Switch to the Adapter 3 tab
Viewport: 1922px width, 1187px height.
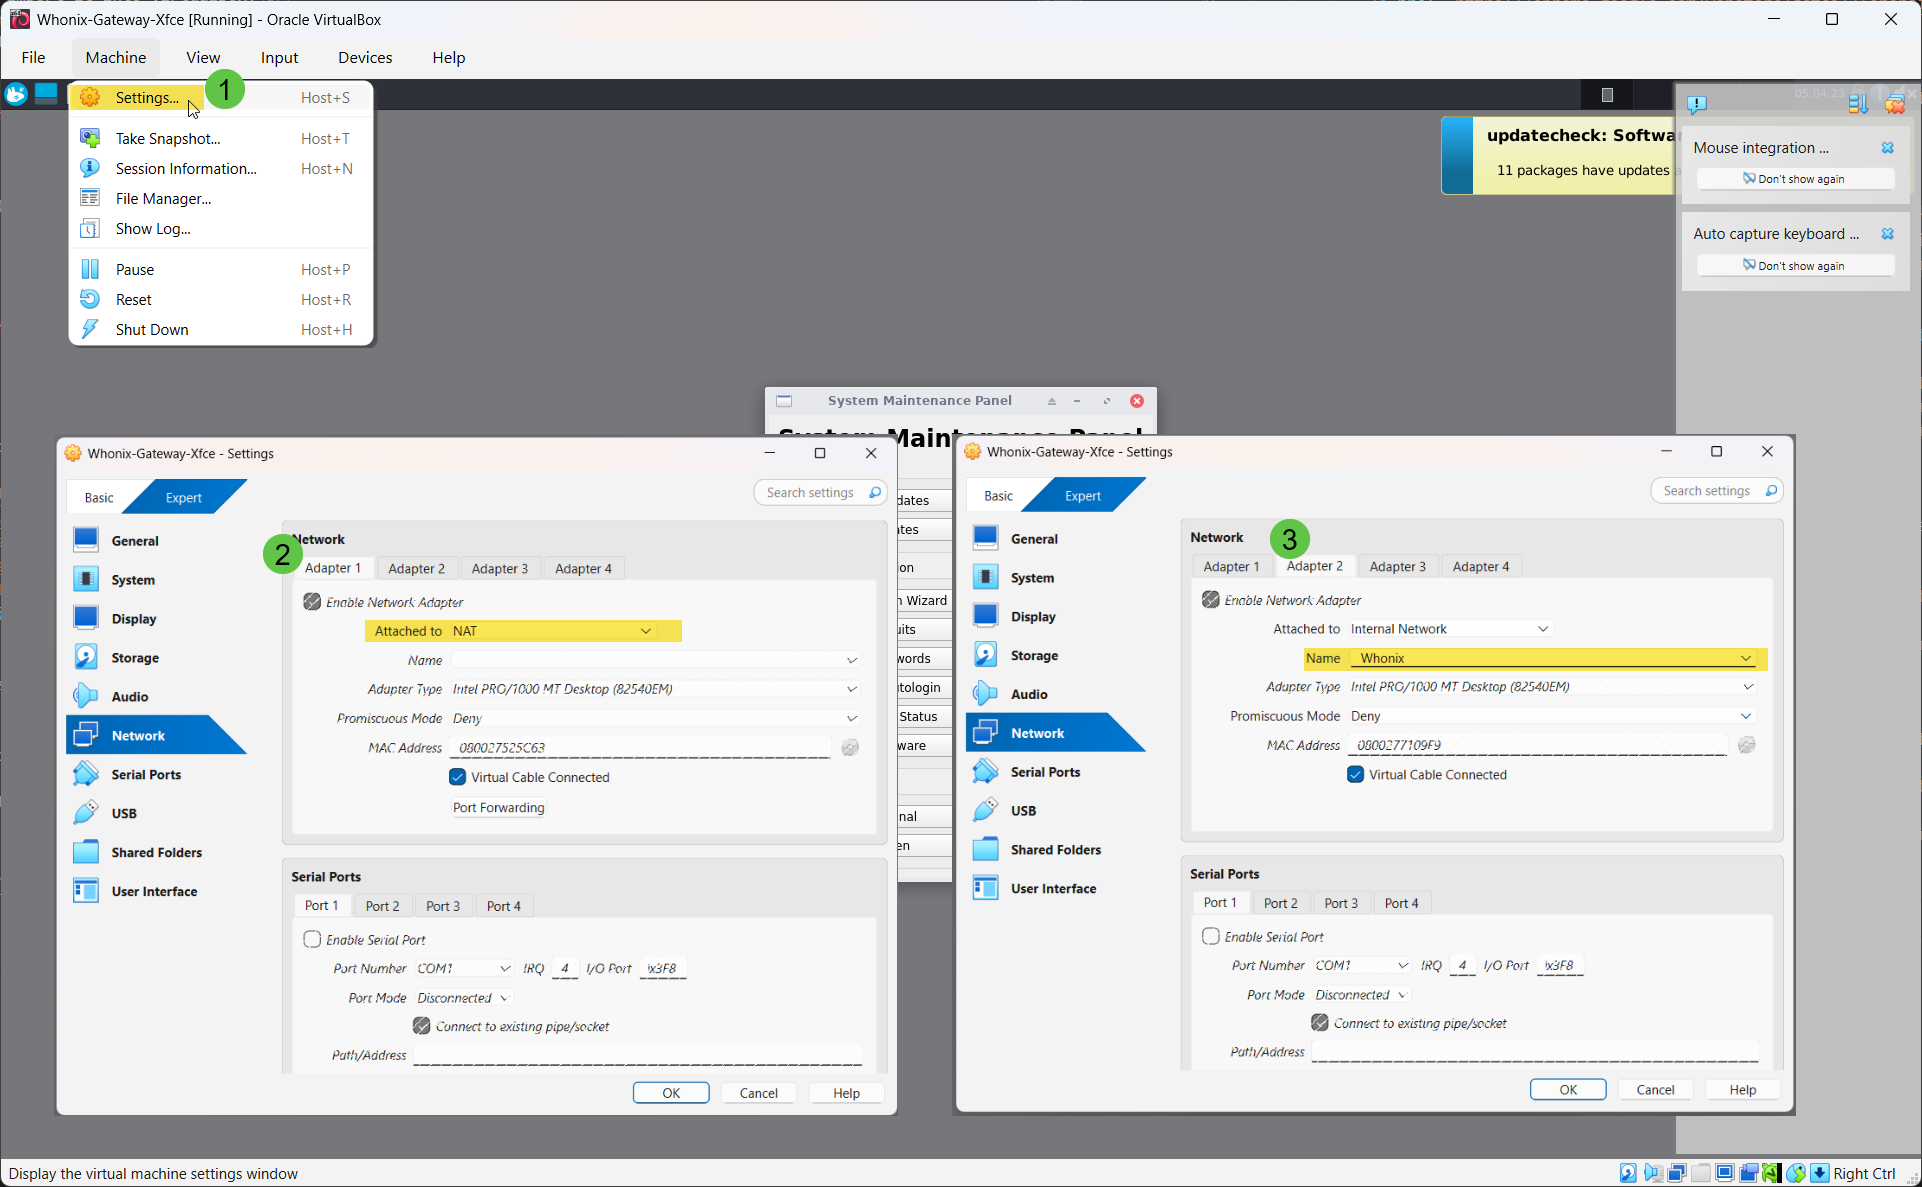500,568
